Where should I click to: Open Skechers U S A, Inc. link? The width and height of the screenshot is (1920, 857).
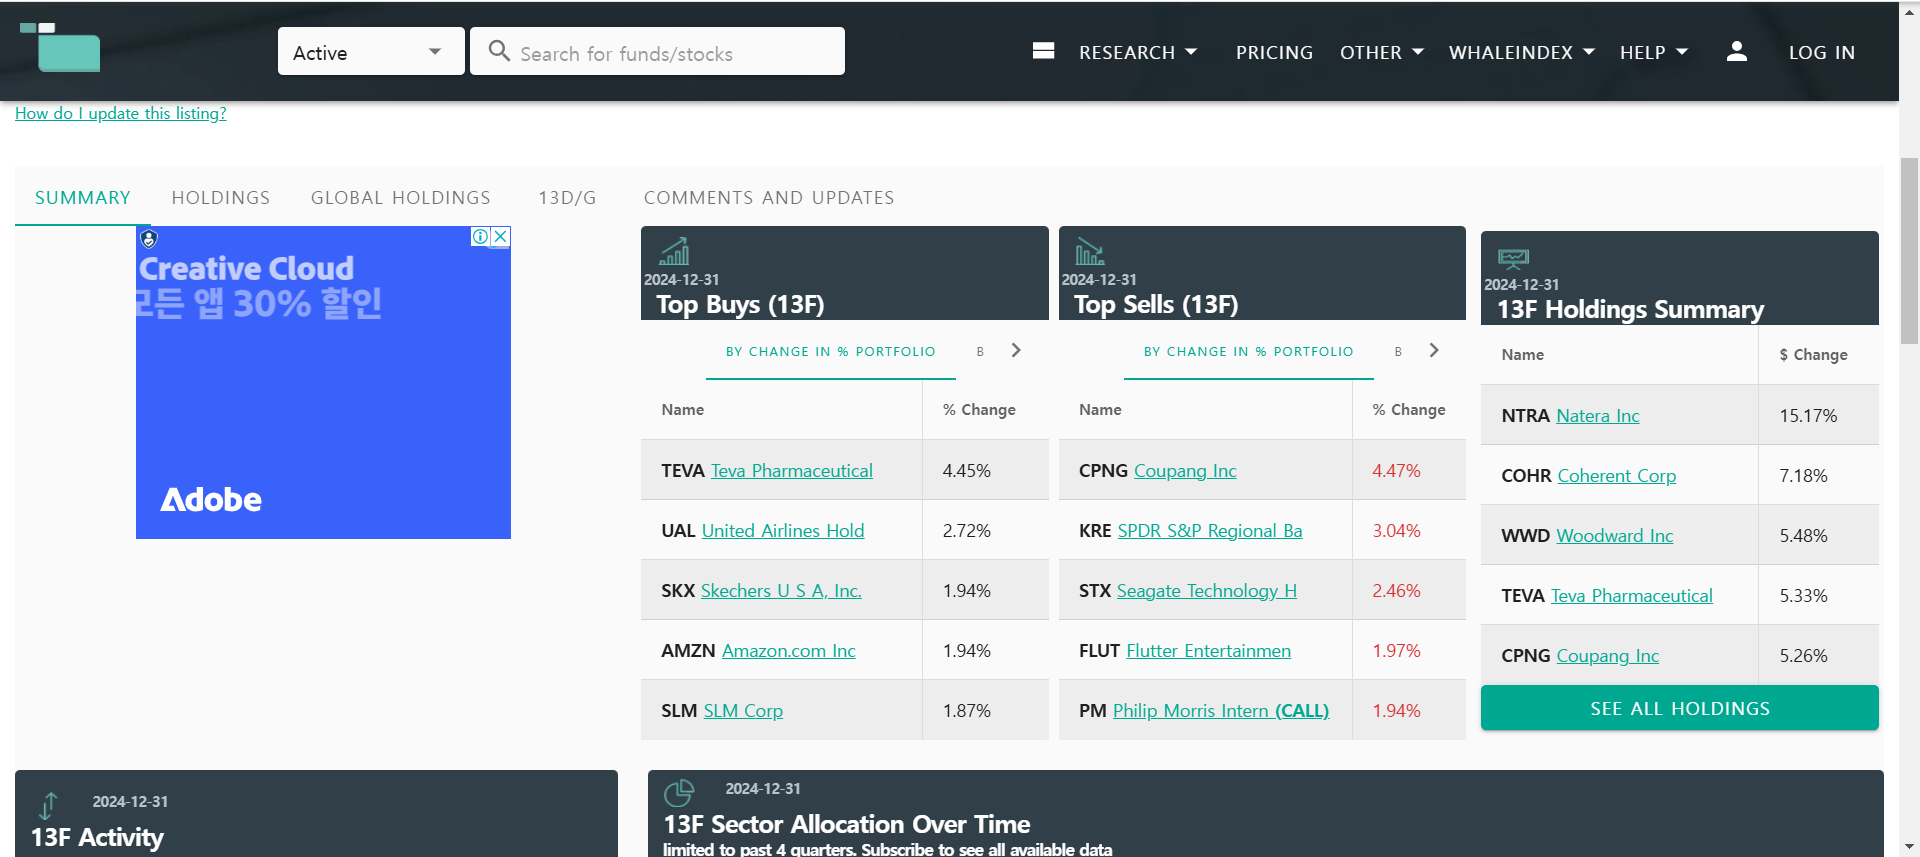pyautogui.click(x=781, y=590)
